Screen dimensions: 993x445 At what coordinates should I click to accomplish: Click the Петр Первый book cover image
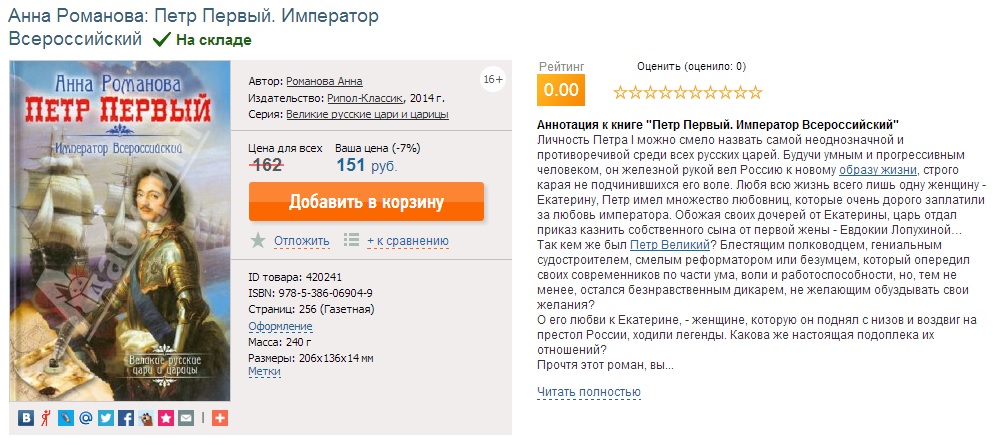(119, 232)
